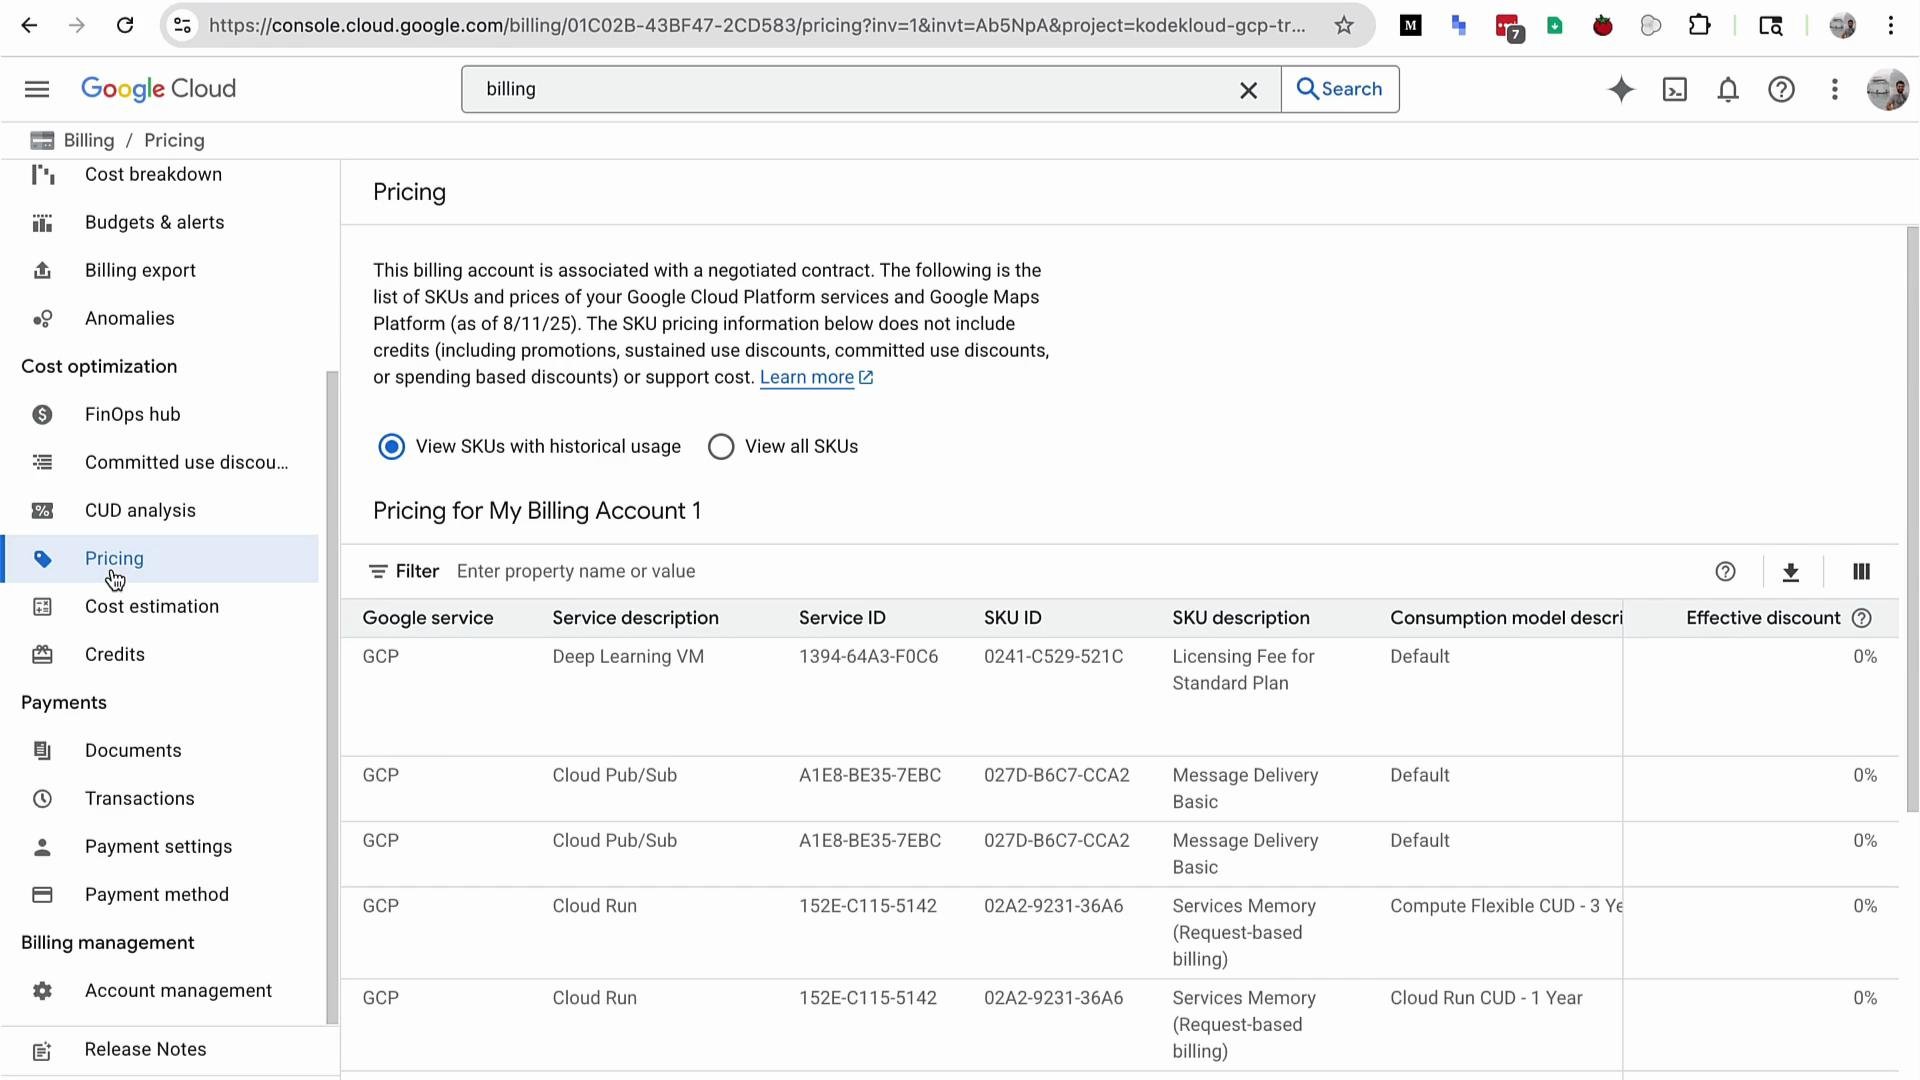Open Gemini AI assistant sparkle icon

[1621, 89]
